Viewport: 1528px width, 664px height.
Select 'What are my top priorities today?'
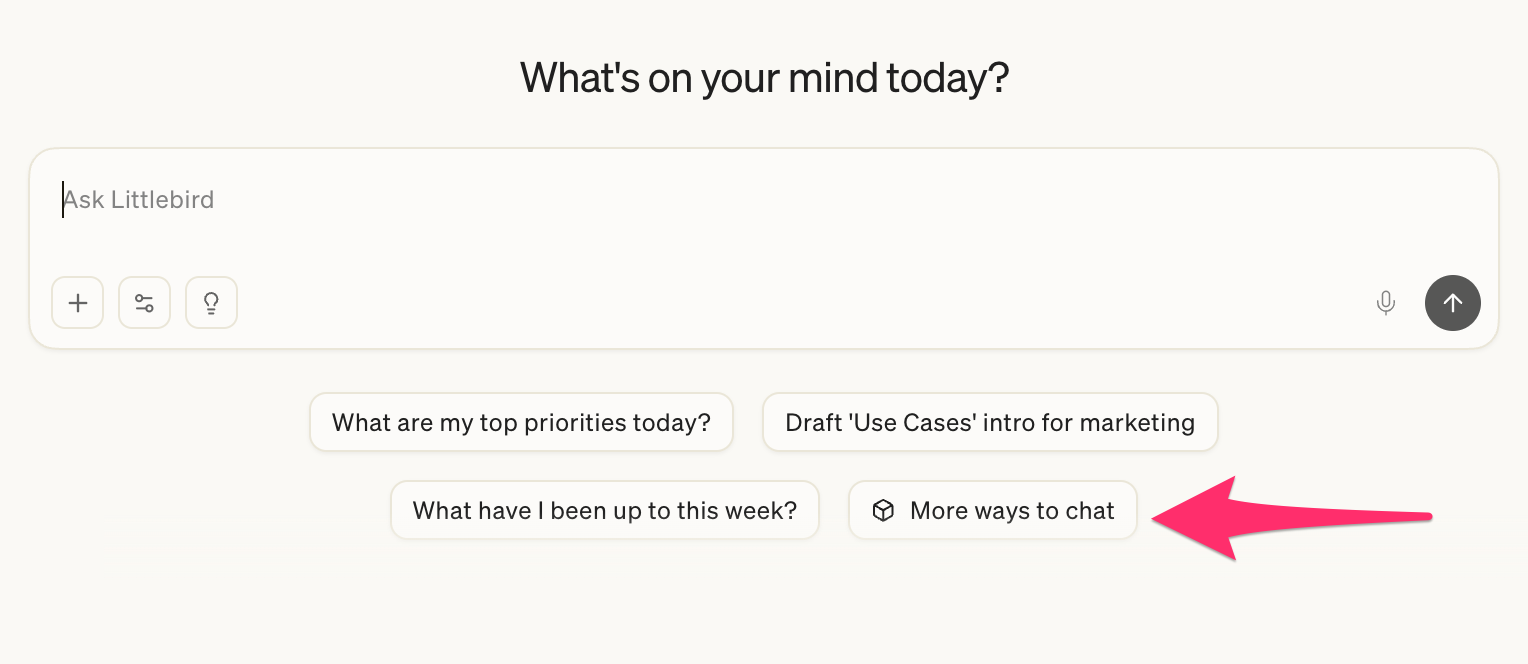click(521, 422)
